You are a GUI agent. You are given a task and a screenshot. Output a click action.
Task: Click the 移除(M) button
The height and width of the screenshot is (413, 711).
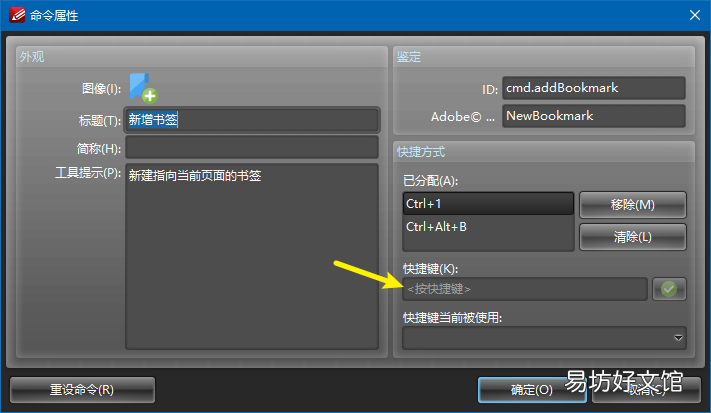click(x=633, y=205)
